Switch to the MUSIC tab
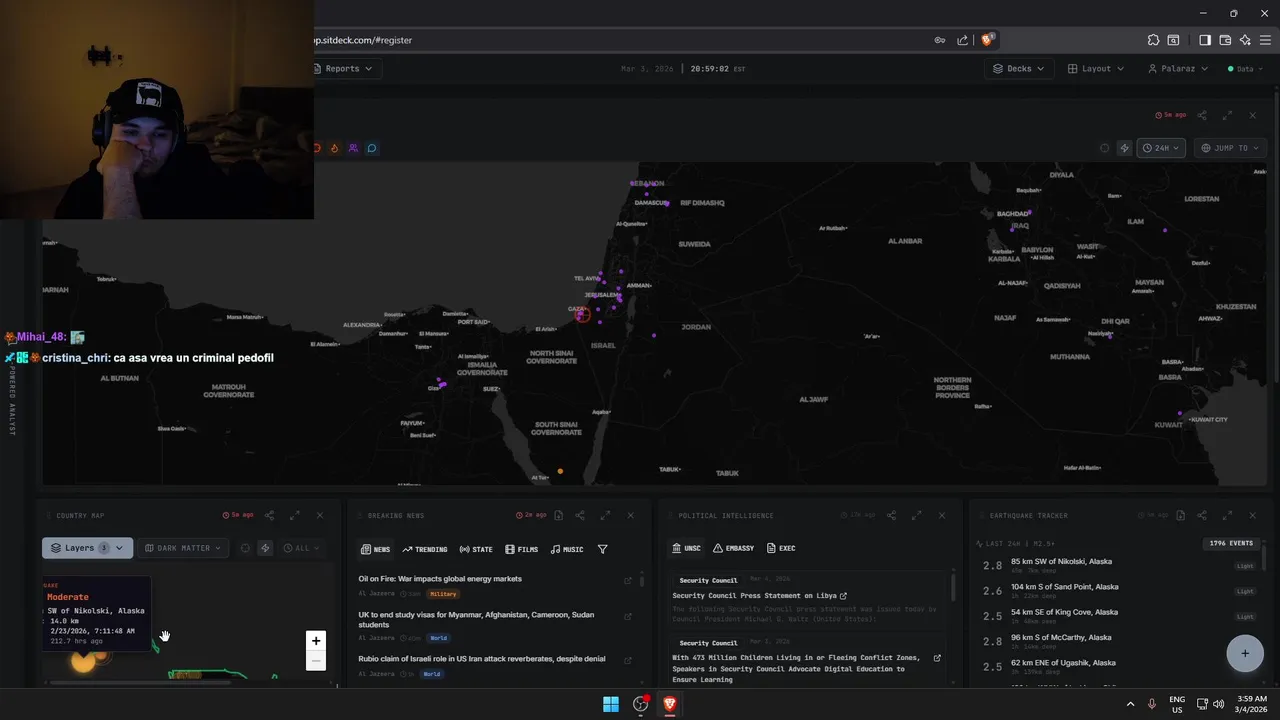Image resolution: width=1280 pixels, height=720 pixels. pyautogui.click(x=566, y=549)
